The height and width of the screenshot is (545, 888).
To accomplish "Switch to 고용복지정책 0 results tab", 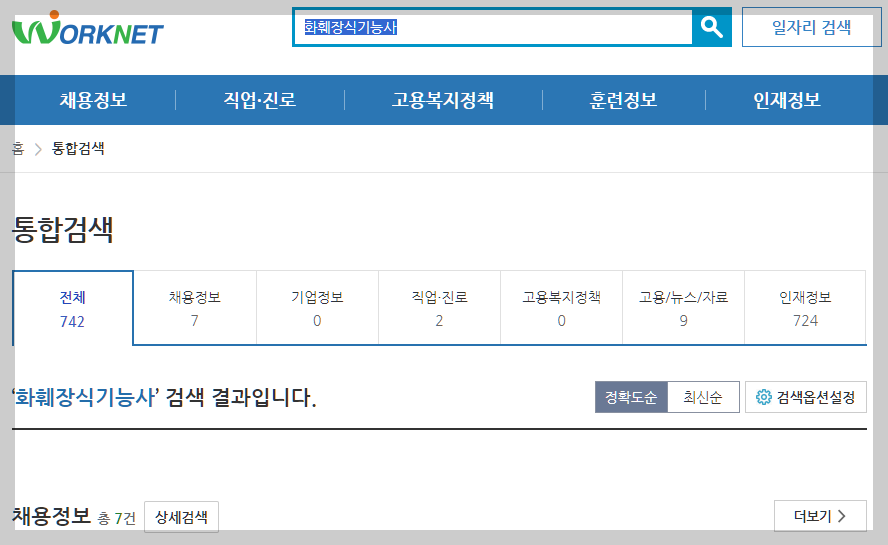I will point(561,308).
